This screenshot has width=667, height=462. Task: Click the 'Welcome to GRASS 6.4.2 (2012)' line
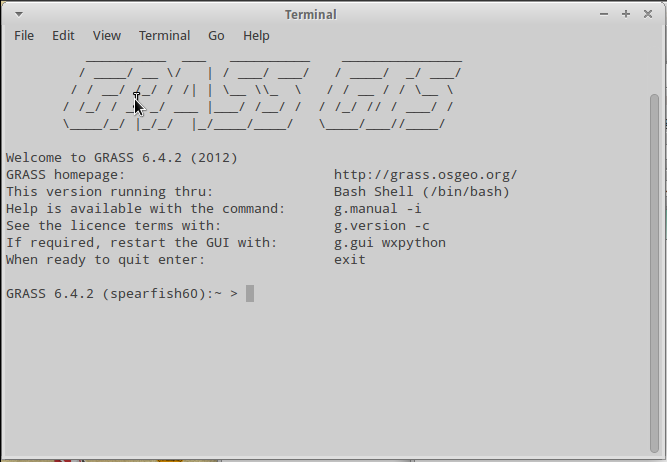pyautogui.click(x=122, y=158)
